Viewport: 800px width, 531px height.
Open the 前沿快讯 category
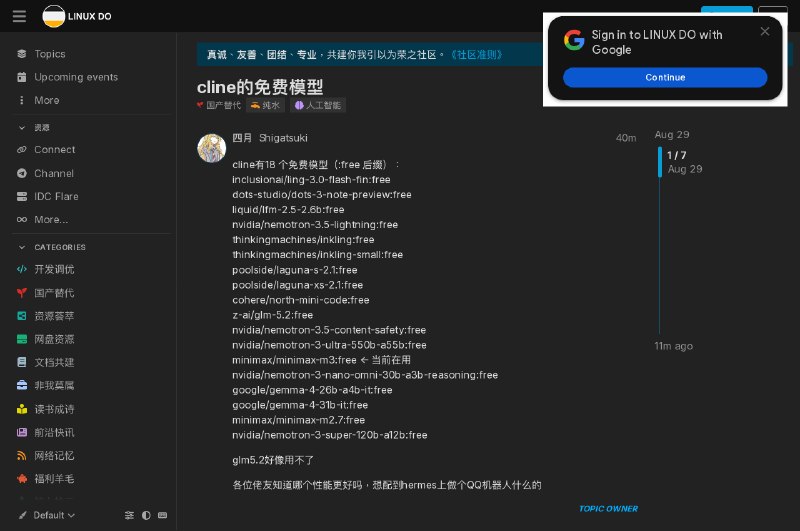tap(54, 433)
